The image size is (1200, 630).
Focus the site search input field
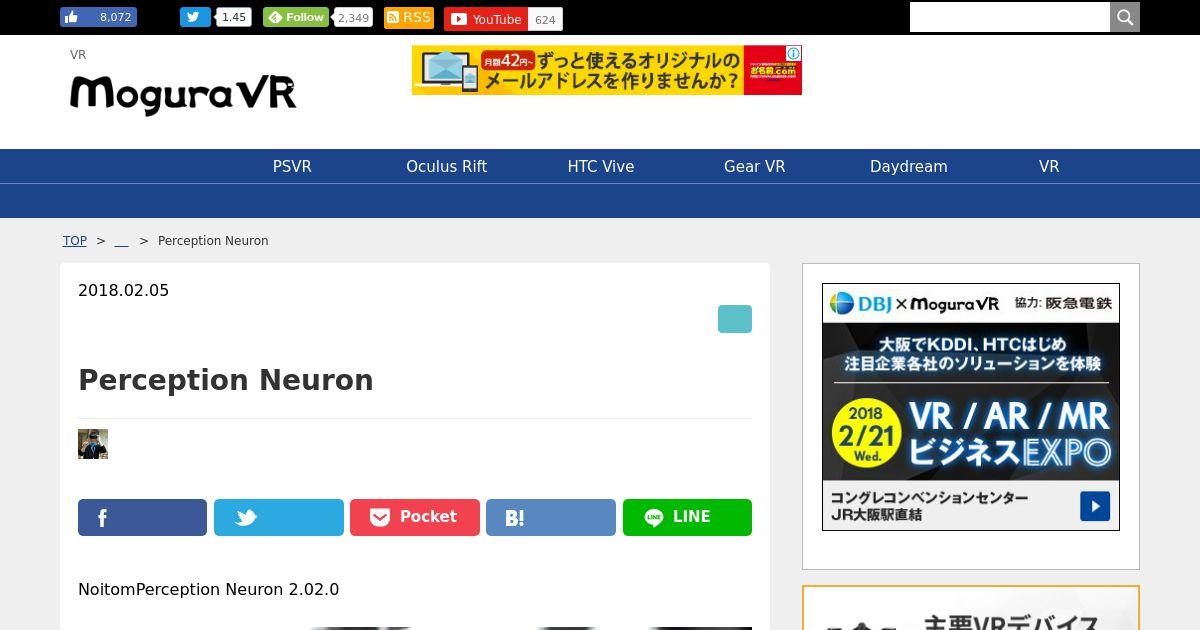tap(1010, 17)
